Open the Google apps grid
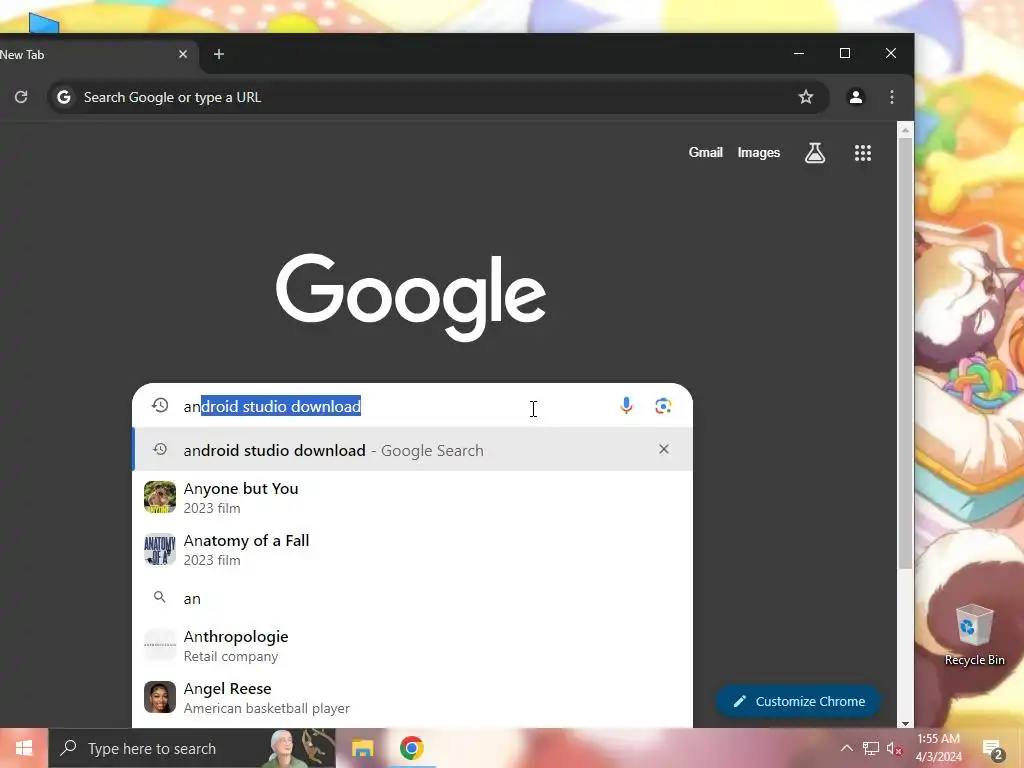 [863, 153]
